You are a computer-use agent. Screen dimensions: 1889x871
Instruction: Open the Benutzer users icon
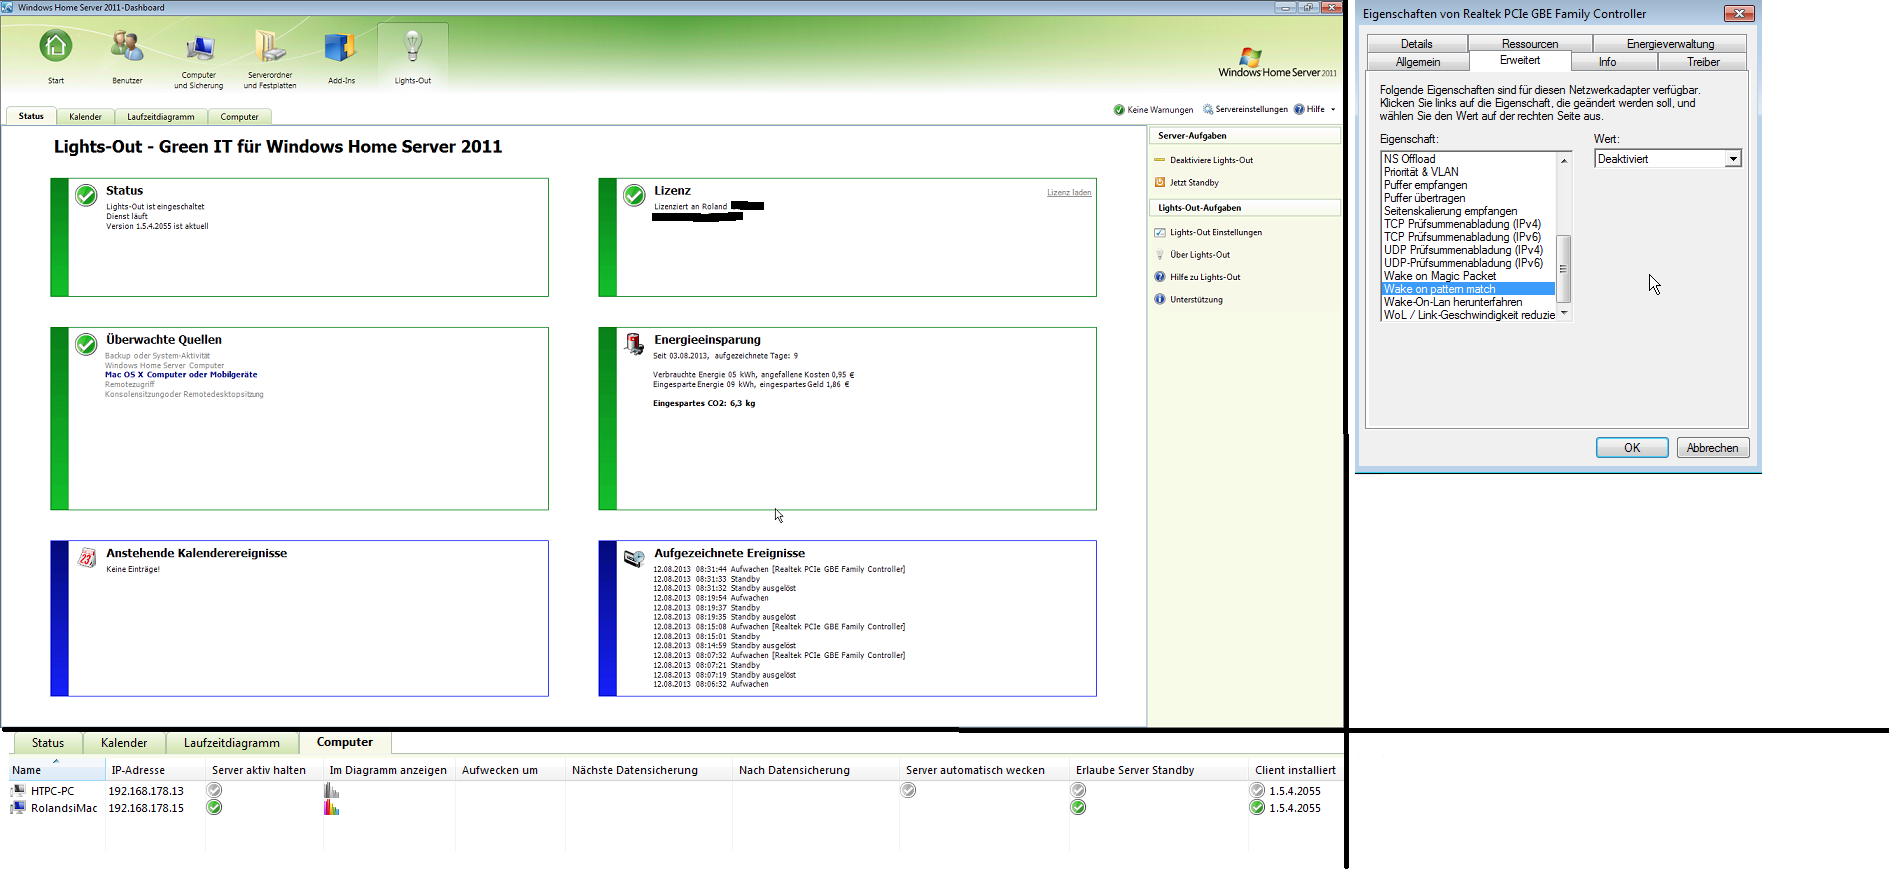tap(127, 46)
